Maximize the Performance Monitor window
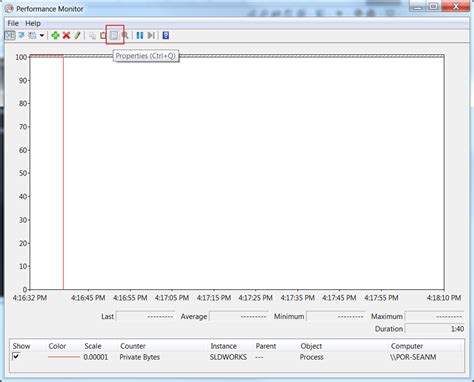The width and height of the screenshot is (474, 382). point(433,6)
